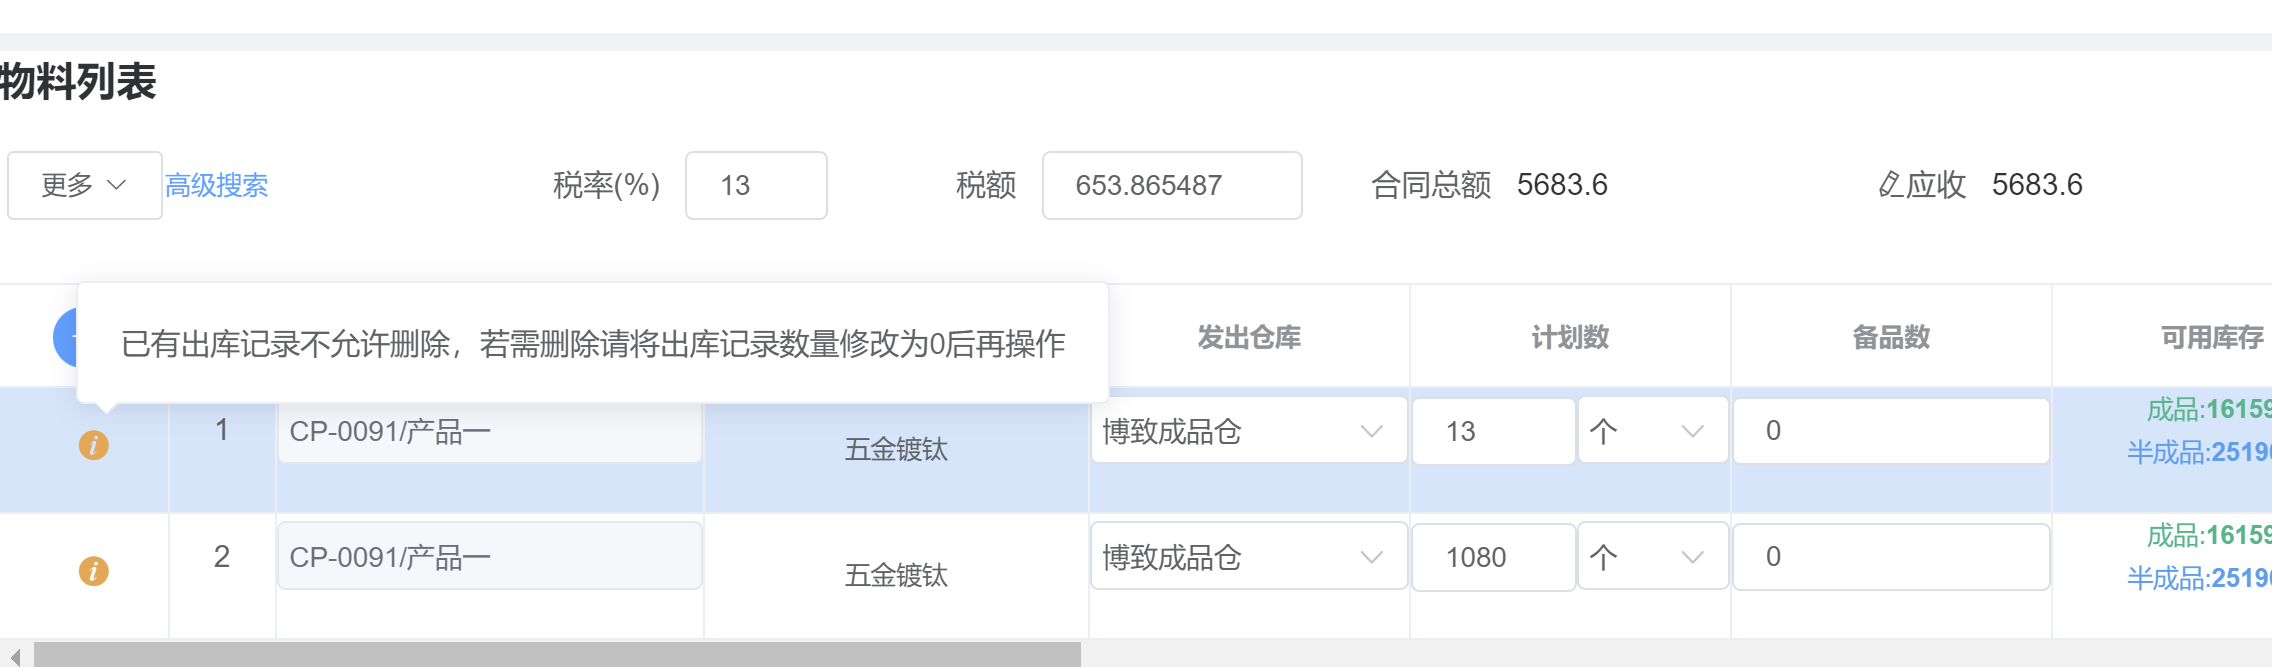Expand 博致成品仓 warehouse dropdown in row 1
2272x667 pixels.
point(1249,431)
